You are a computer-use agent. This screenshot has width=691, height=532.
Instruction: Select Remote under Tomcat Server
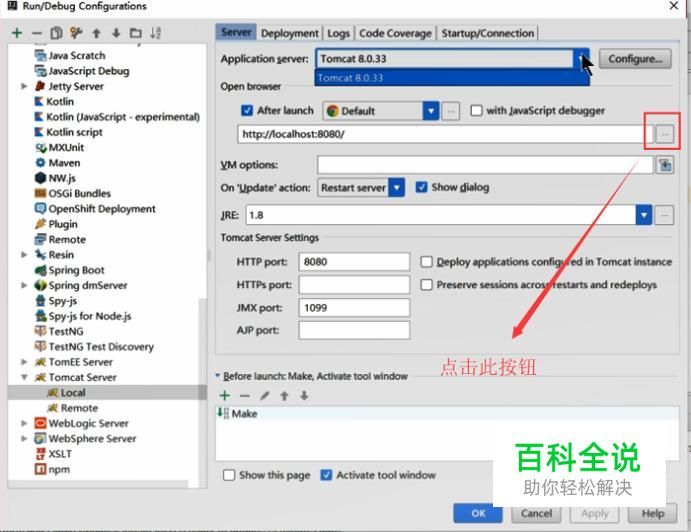point(73,408)
